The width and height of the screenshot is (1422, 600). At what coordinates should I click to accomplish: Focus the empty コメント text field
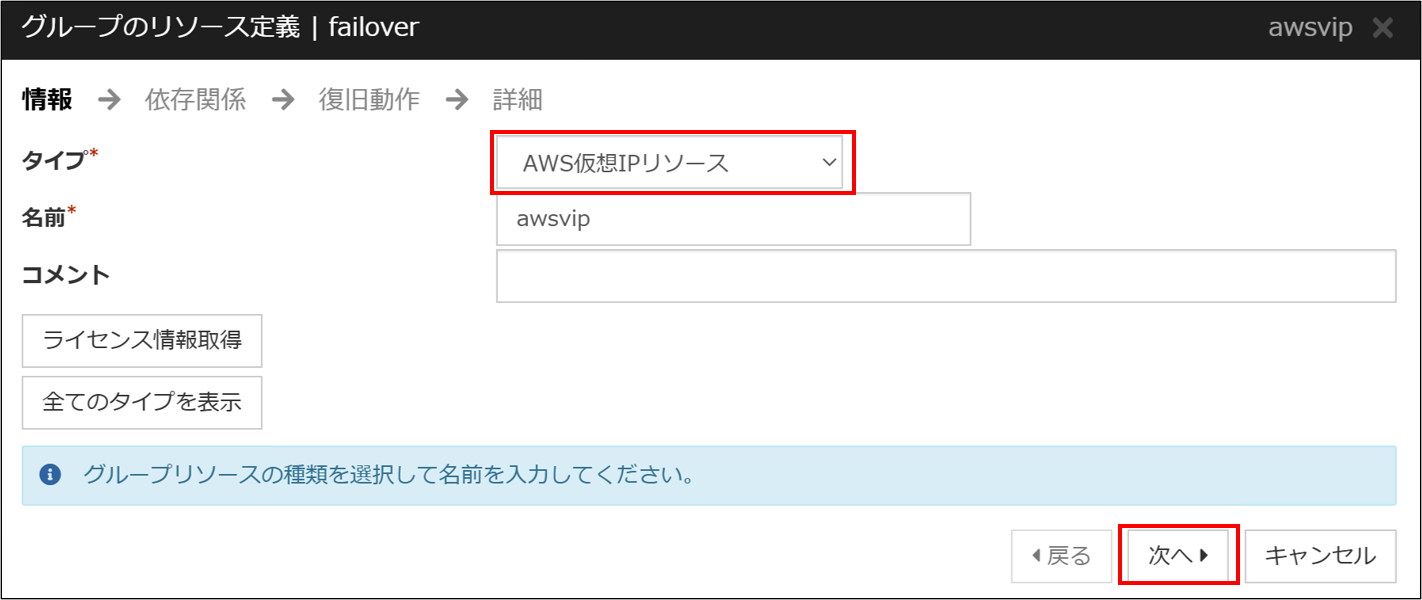(x=945, y=276)
